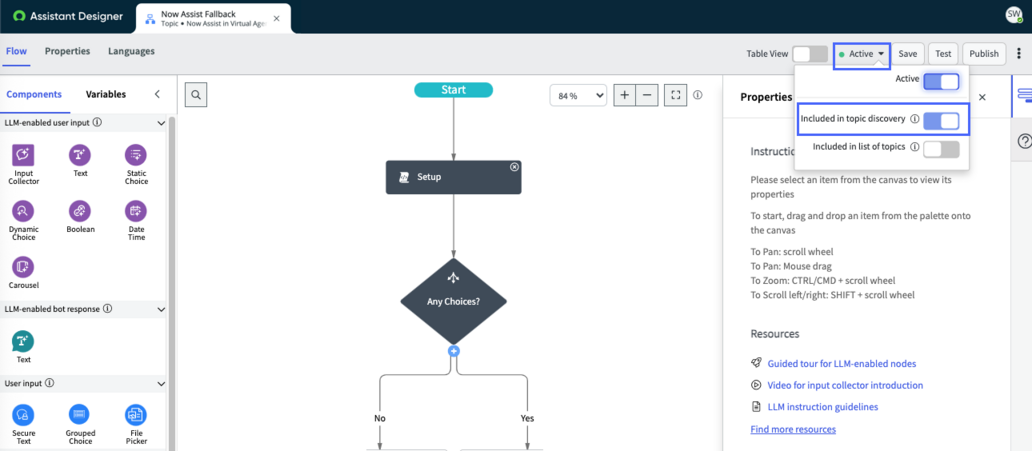Open the help question mark sidebar icon
Image resolution: width=1032 pixels, height=451 pixels.
click(x=1024, y=141)
